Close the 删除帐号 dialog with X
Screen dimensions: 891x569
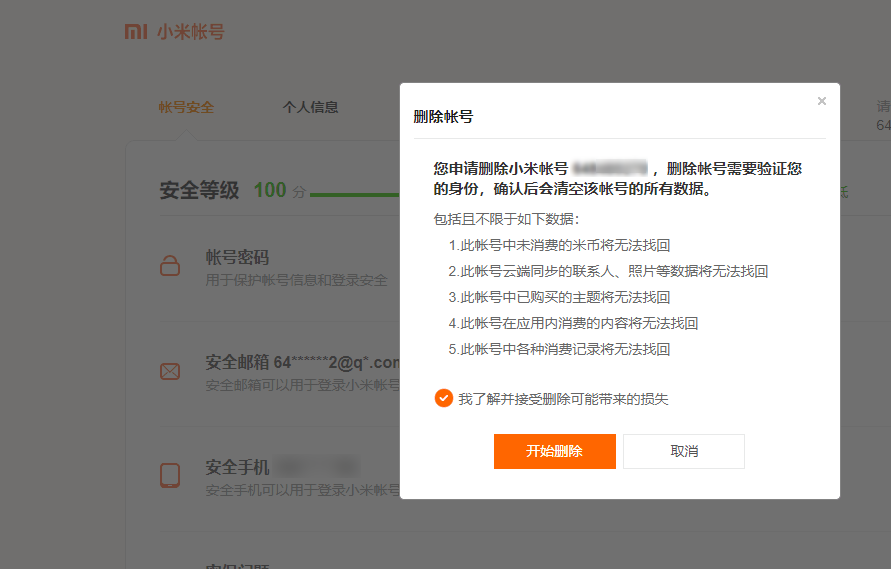click(822, 101)
